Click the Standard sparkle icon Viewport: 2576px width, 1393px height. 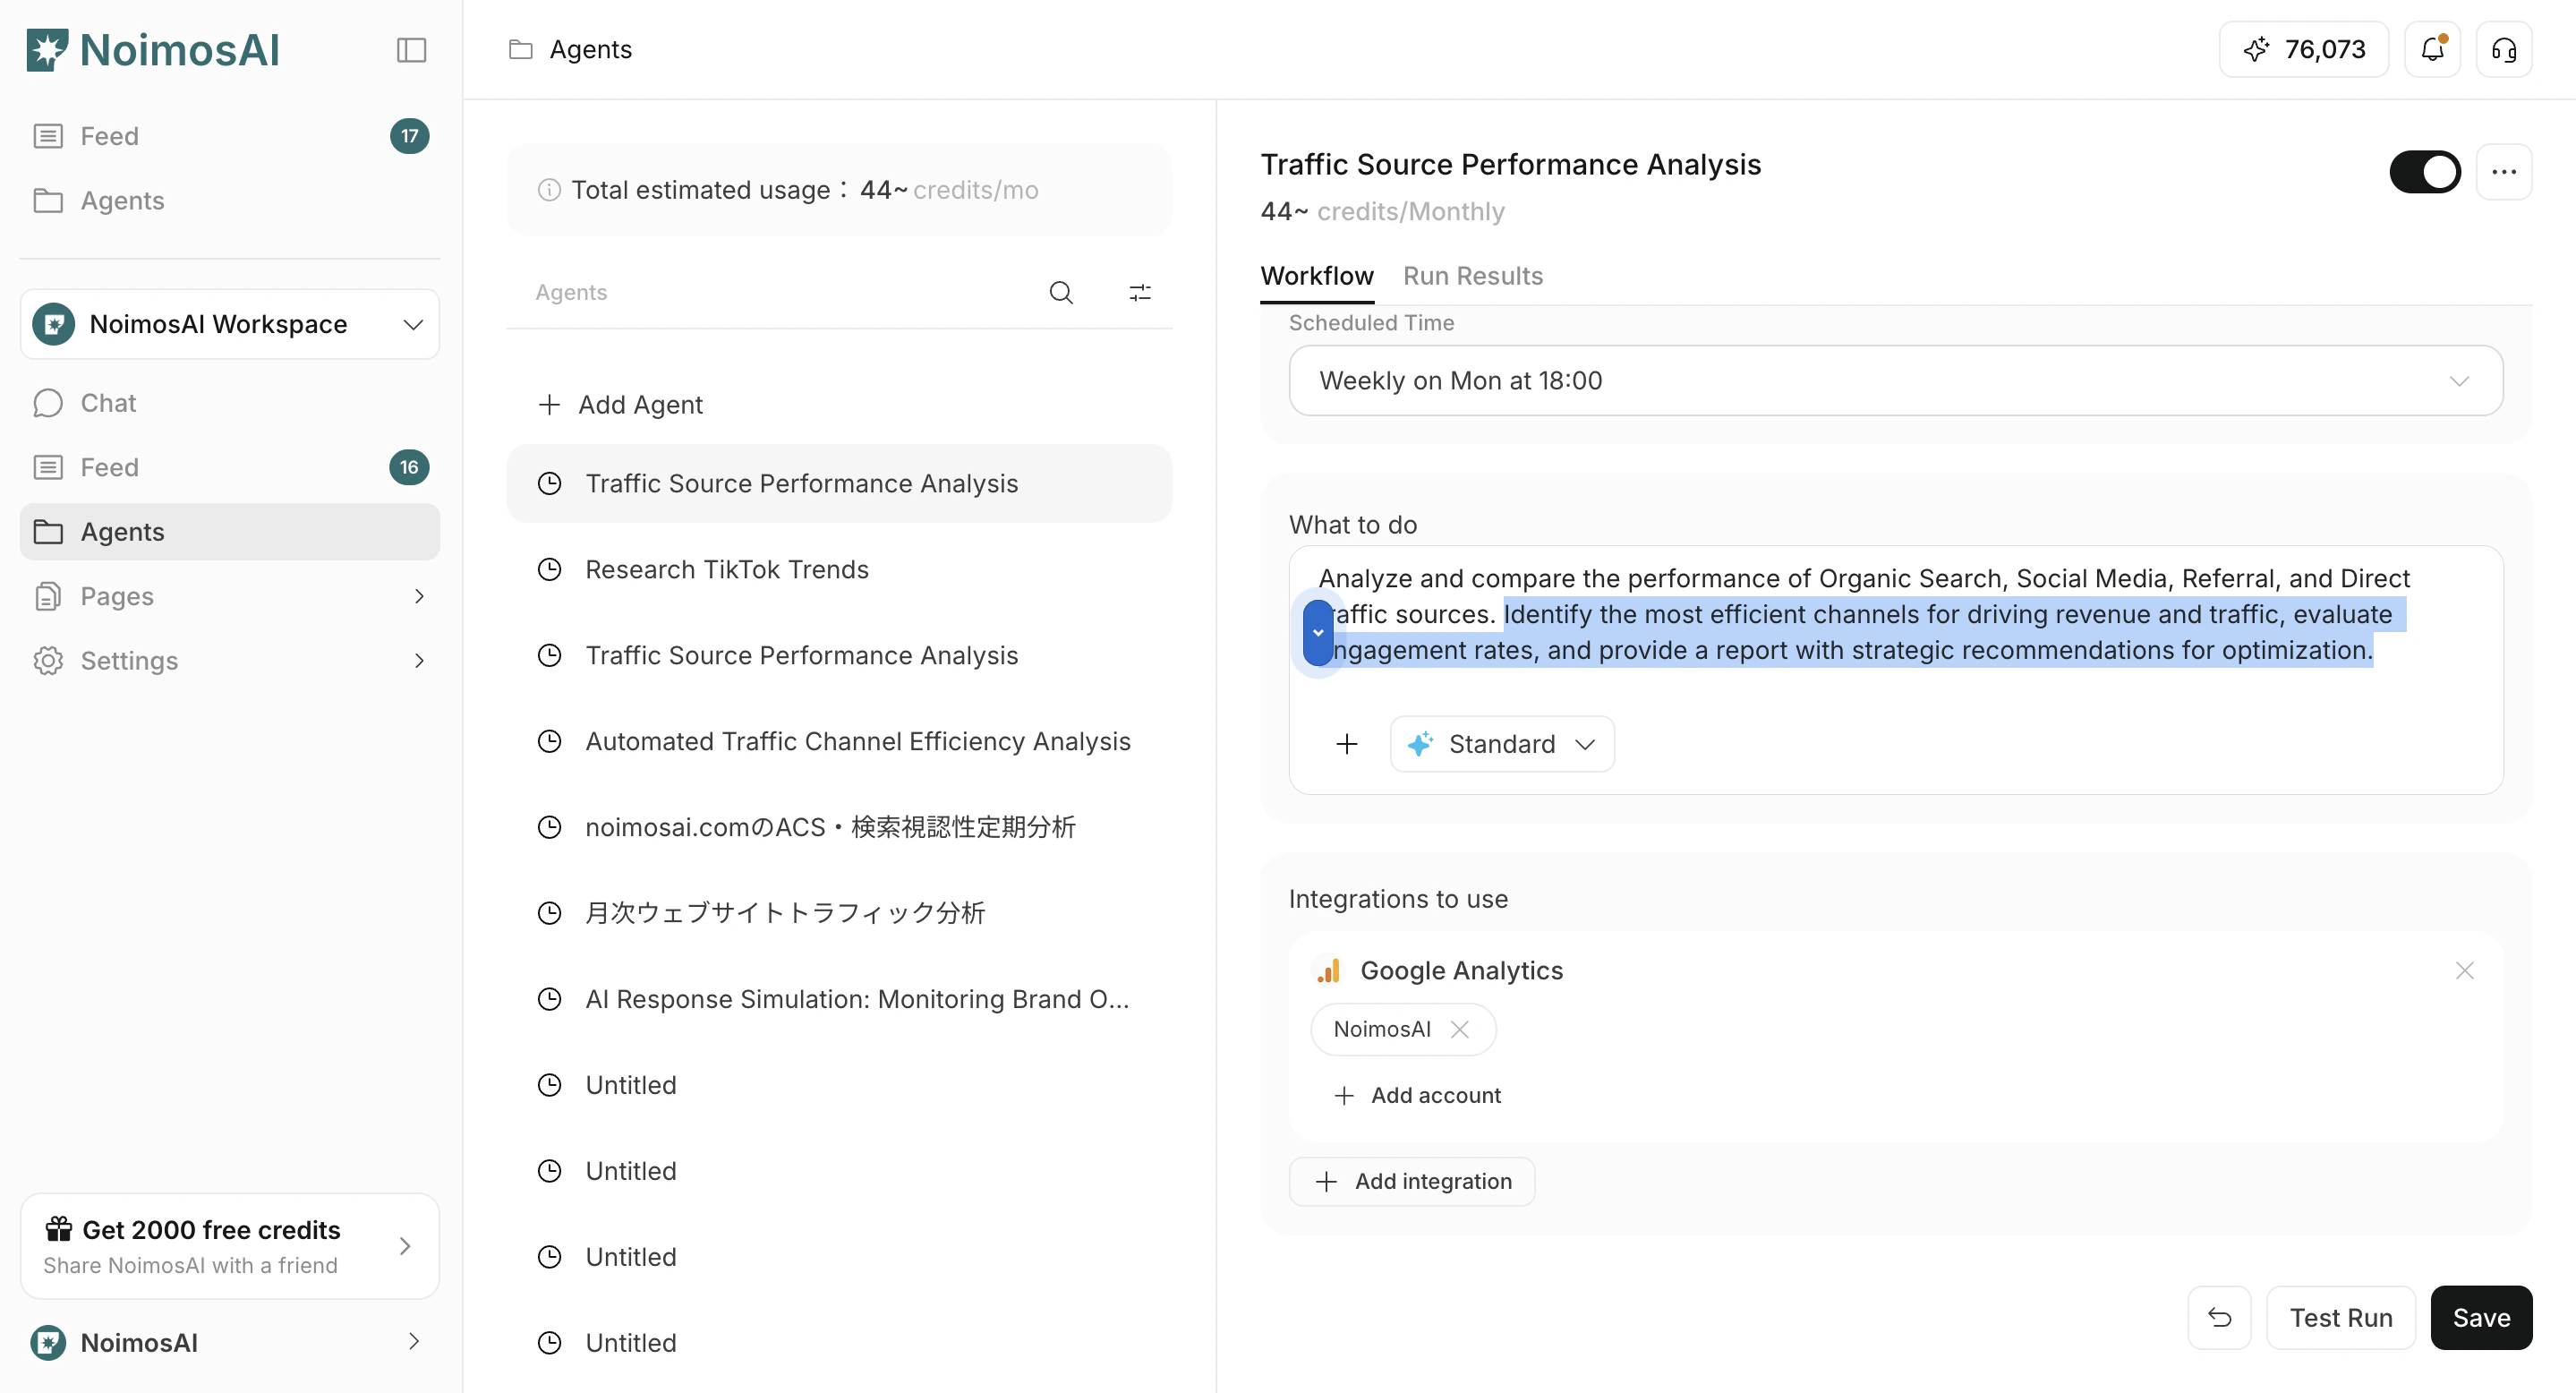pyautogui.click(x=1419, y=744)
